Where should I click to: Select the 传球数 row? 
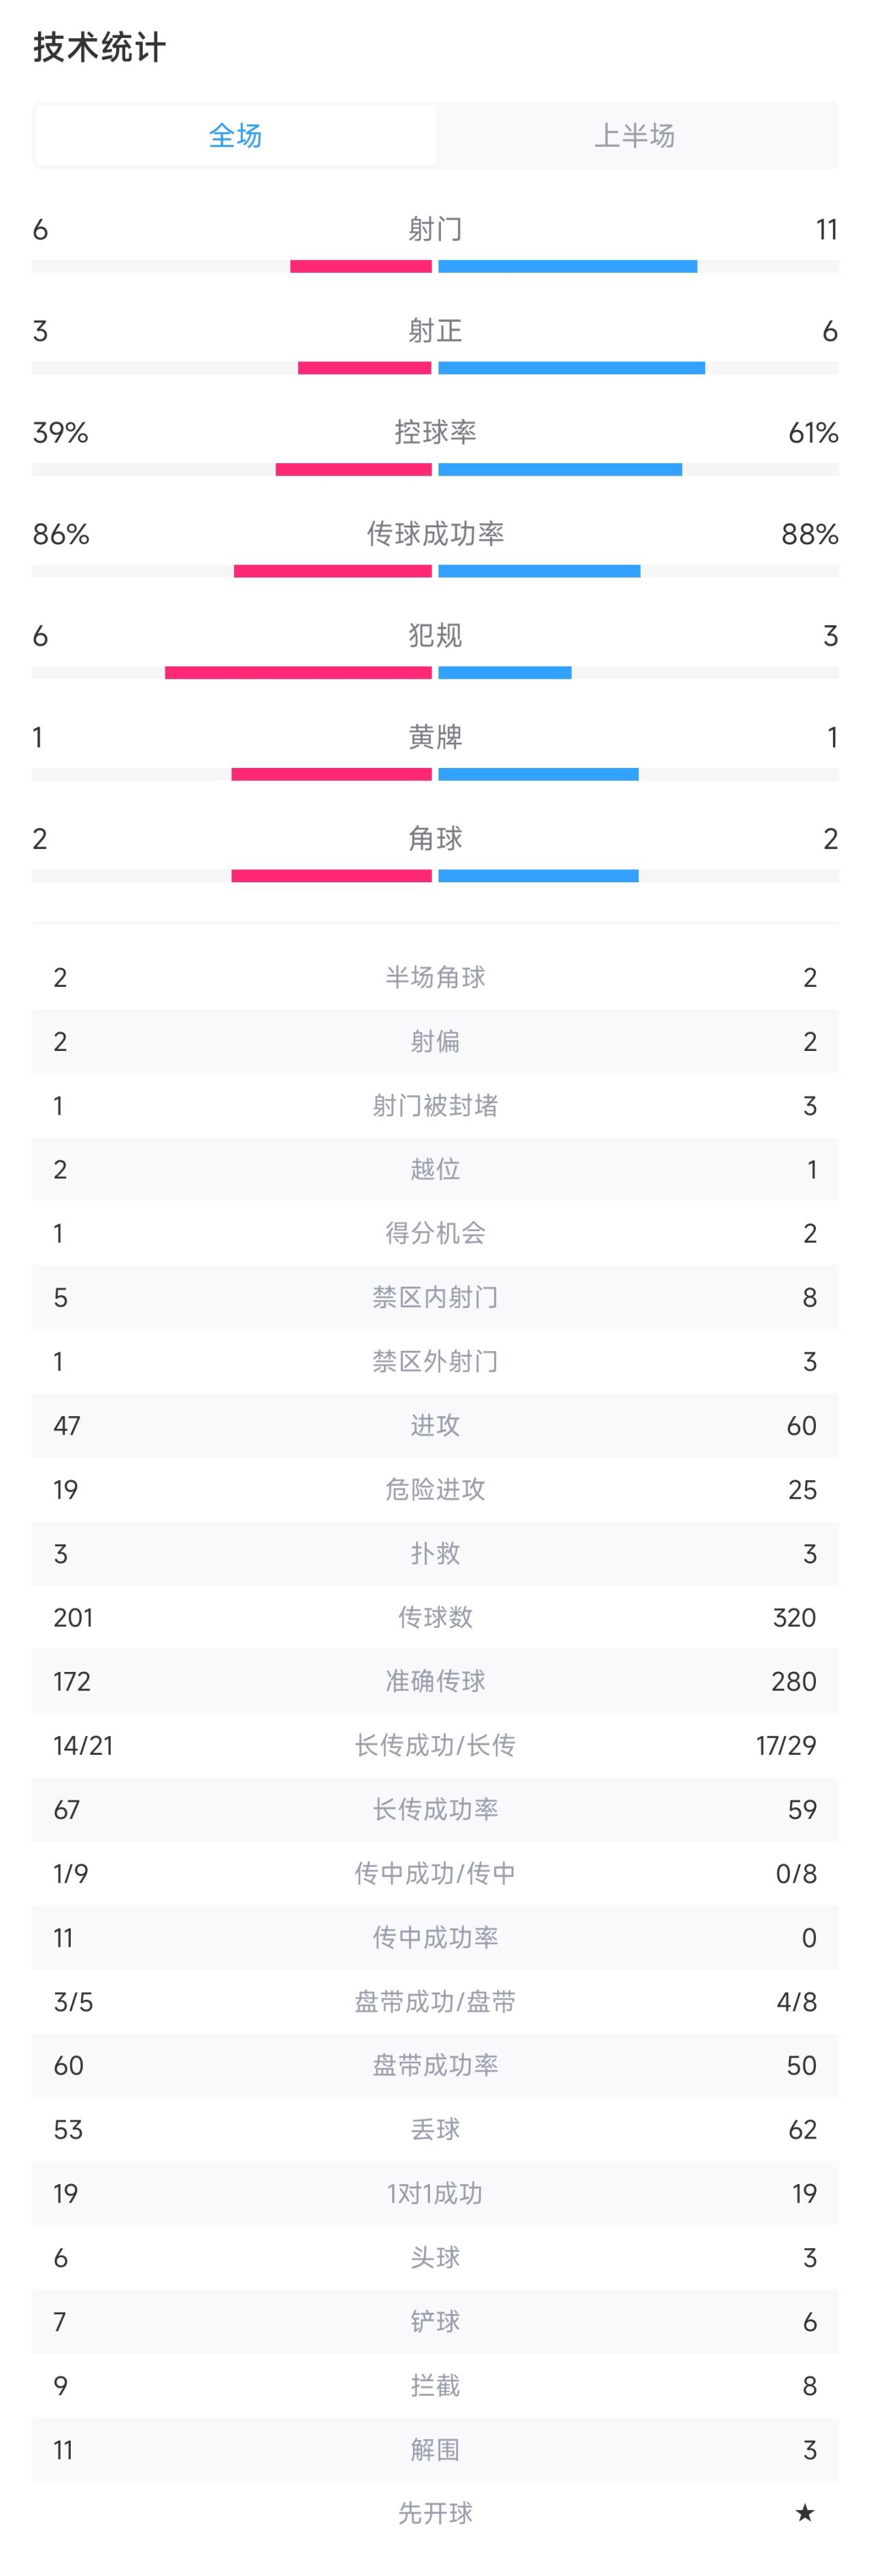(435, 1617)
